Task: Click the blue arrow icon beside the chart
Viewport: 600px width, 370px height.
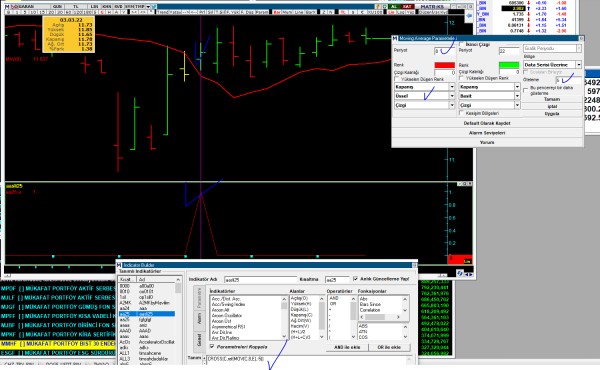Action: click(x=469, y=15)
